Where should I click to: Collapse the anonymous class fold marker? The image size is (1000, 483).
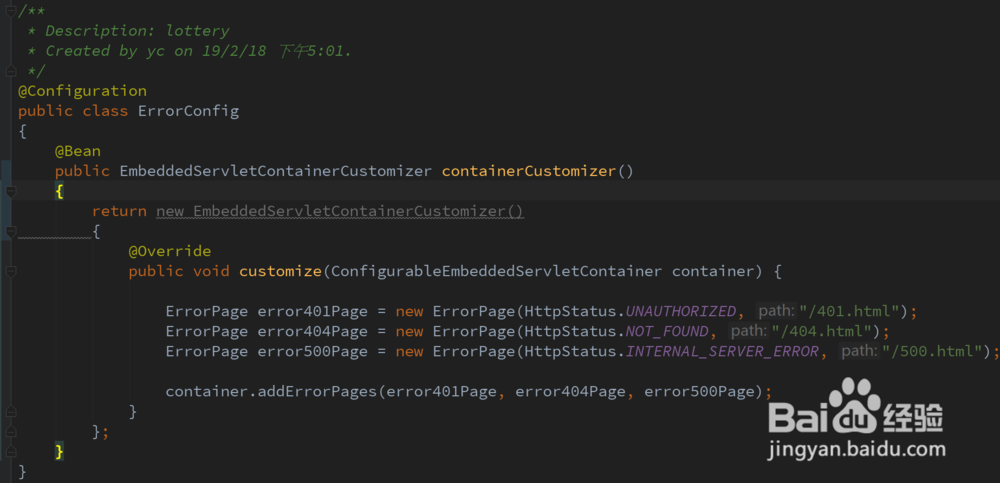[9, 231]
